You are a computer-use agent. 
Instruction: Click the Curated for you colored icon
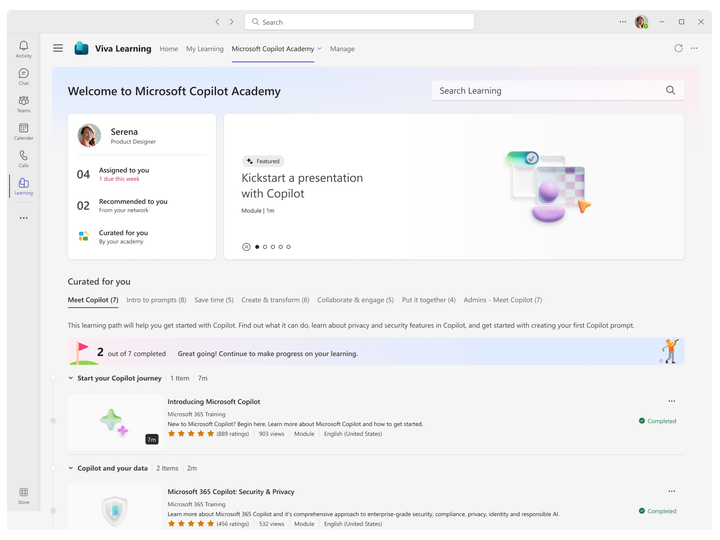pos(84,236)
